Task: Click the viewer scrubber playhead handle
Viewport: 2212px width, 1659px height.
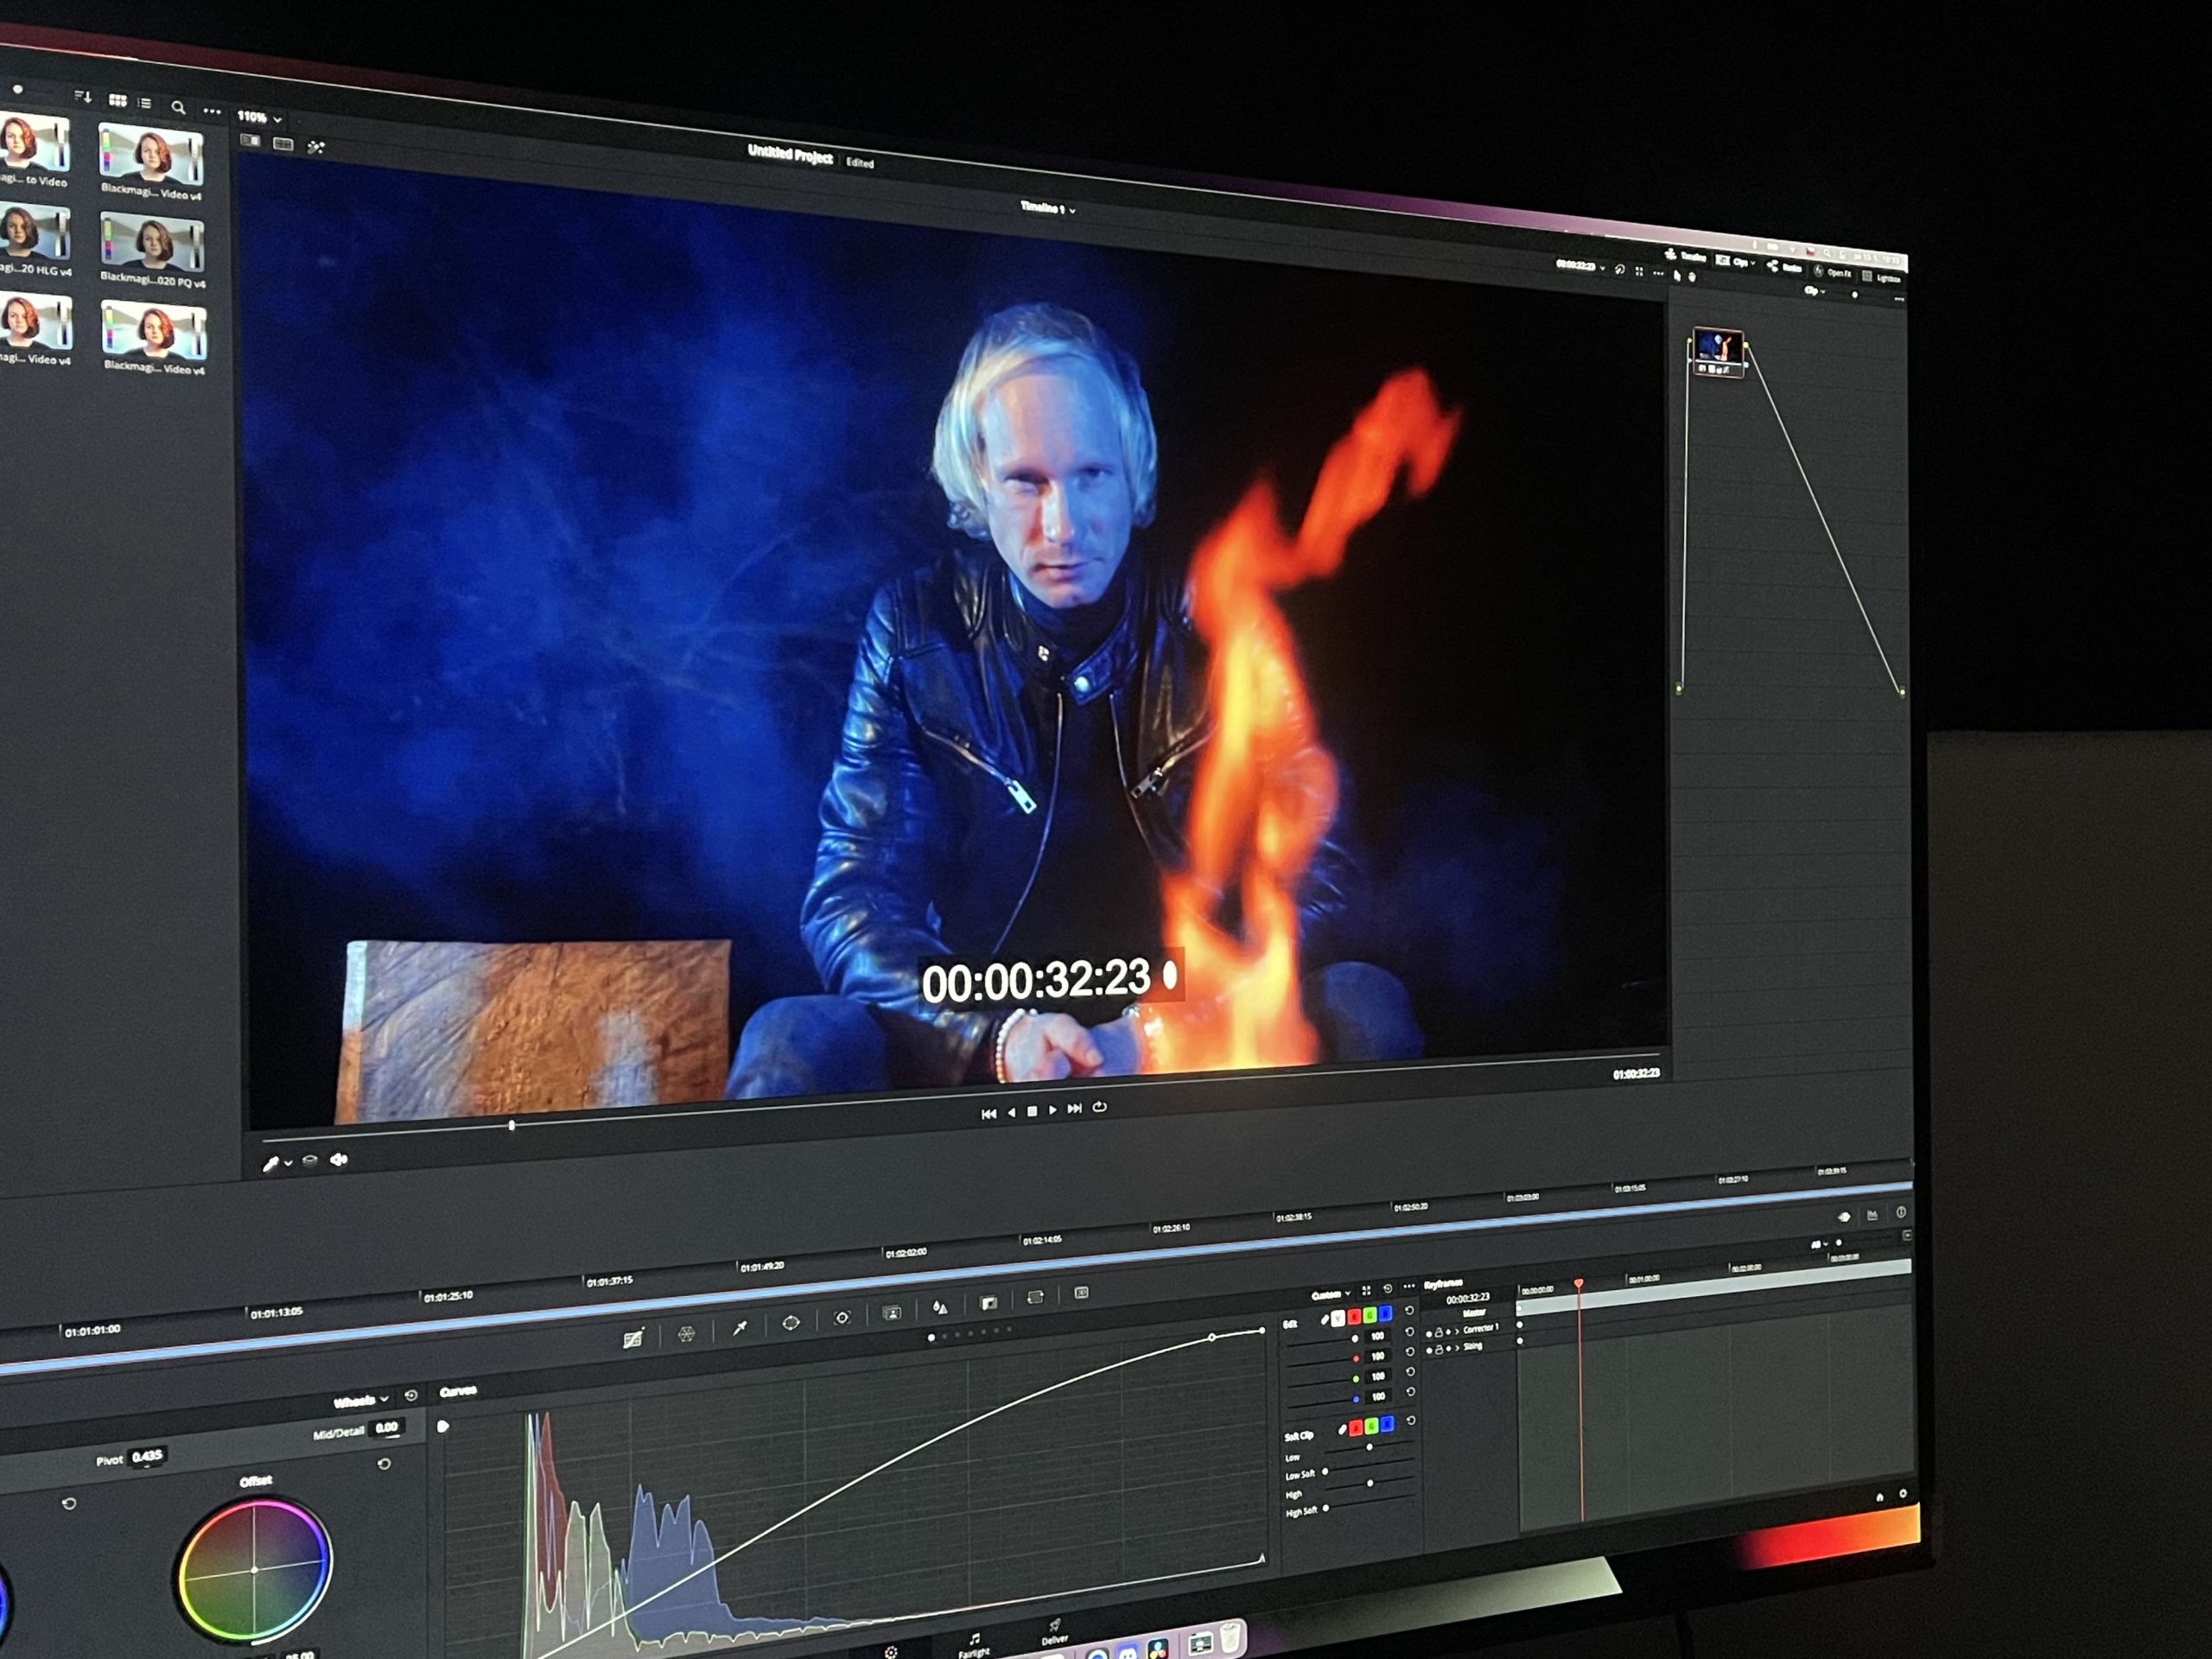Action: point(512,1125)
